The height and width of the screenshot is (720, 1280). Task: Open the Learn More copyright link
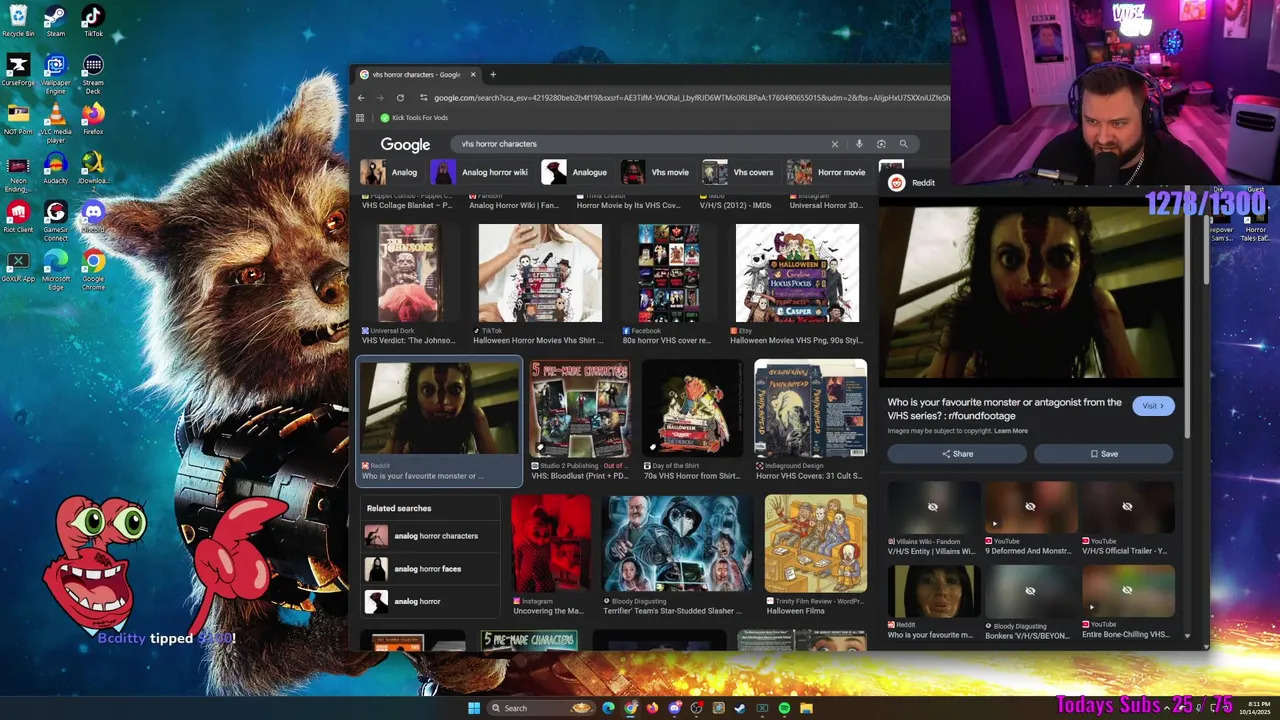(x=1011, y=431)
